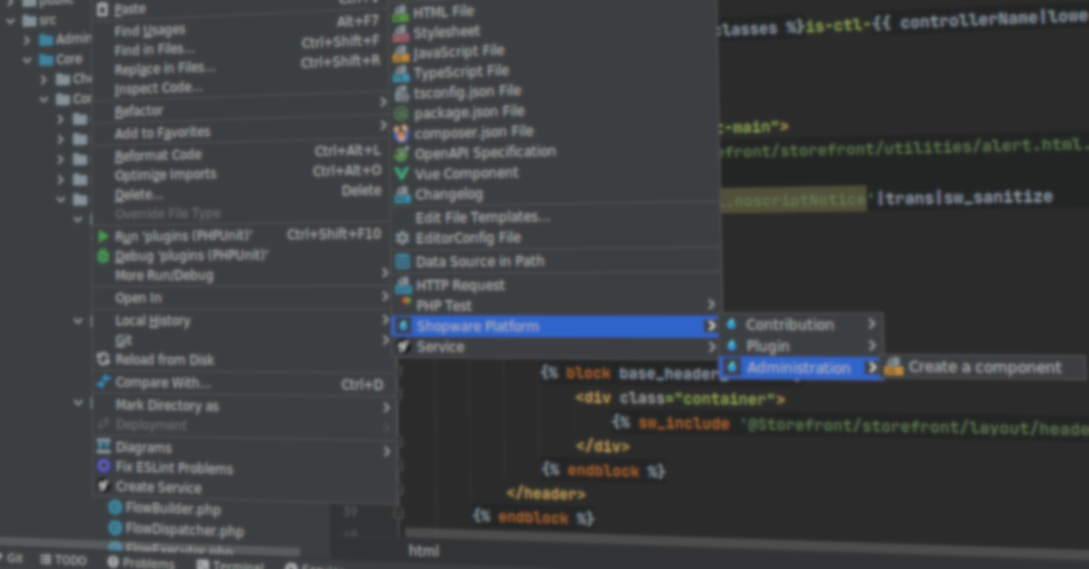This screenshot has height=569, width=1089.
Task: Open the Contribution submenu
Action: tap(789, 324)
